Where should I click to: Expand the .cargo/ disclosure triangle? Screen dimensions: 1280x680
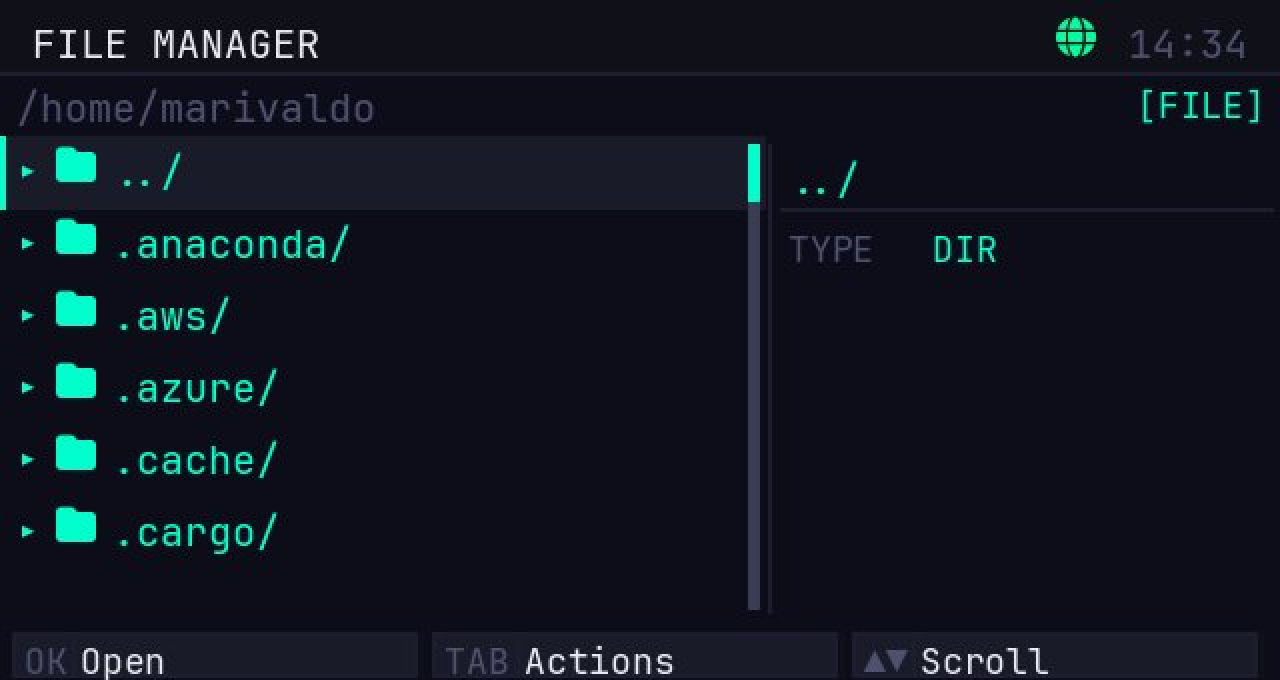click(x=28, y=531)
